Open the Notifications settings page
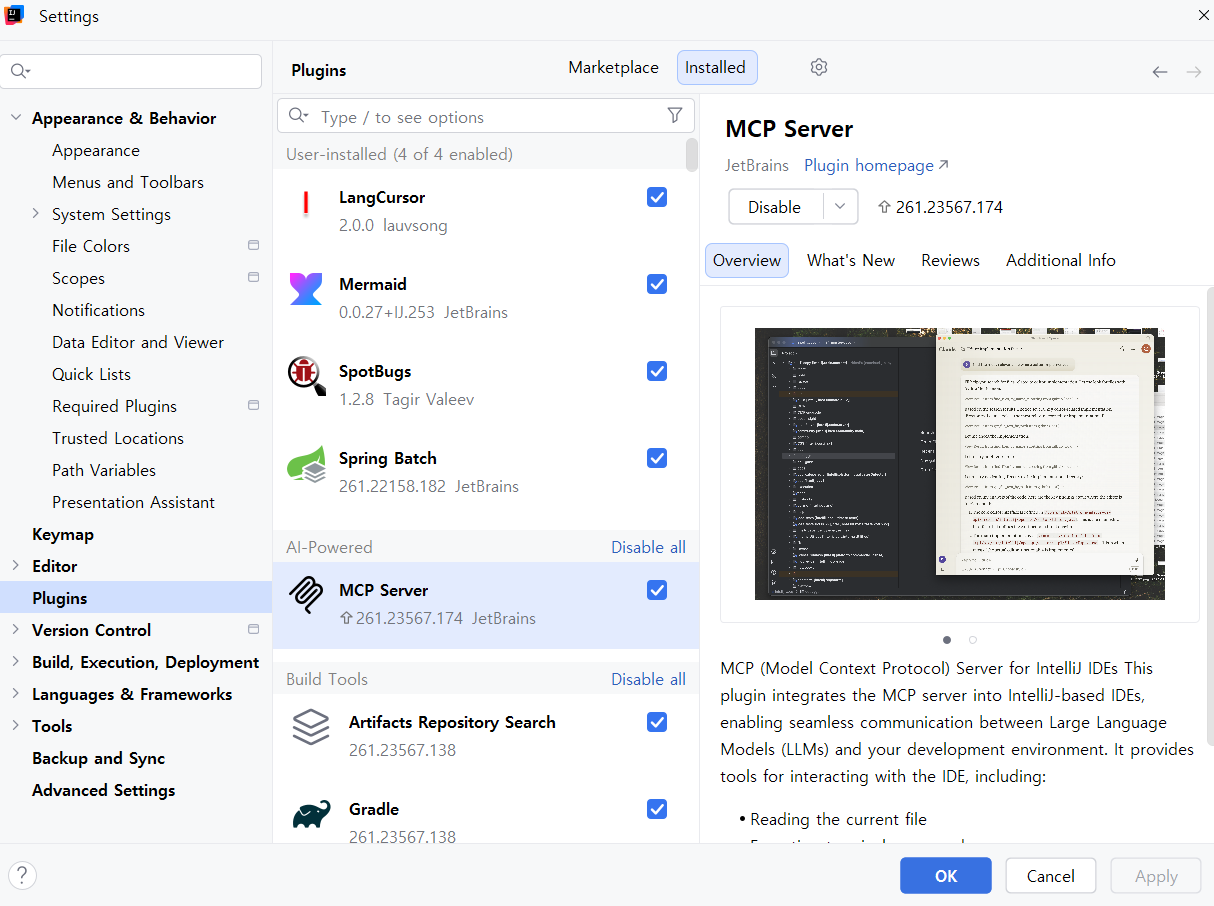1214x906 pixels. [x=98, y=310]
